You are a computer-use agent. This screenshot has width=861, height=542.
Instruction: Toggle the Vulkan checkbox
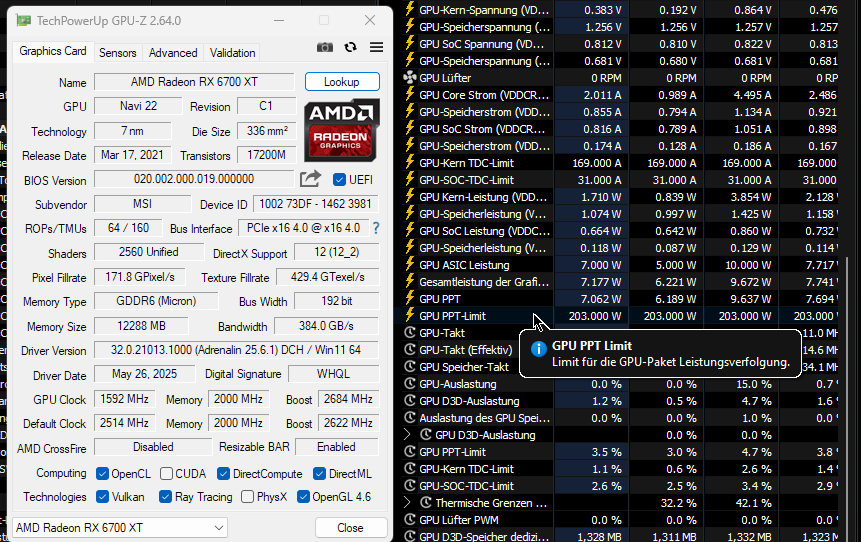(x=102, y=497)
